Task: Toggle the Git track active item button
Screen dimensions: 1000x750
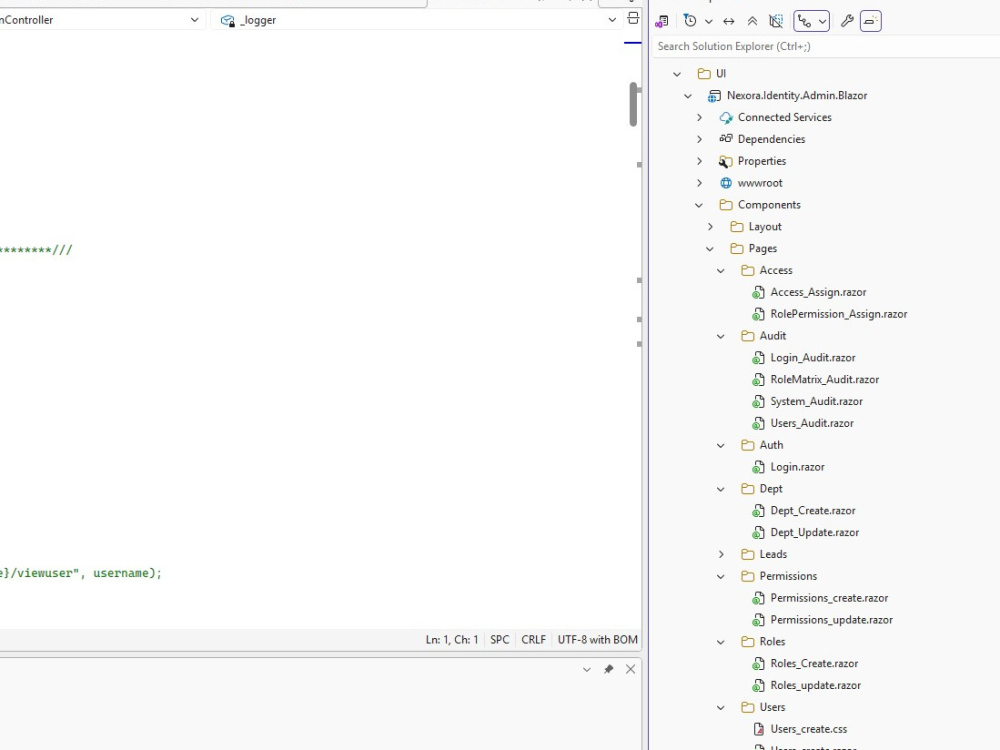Action: [805, 21]
